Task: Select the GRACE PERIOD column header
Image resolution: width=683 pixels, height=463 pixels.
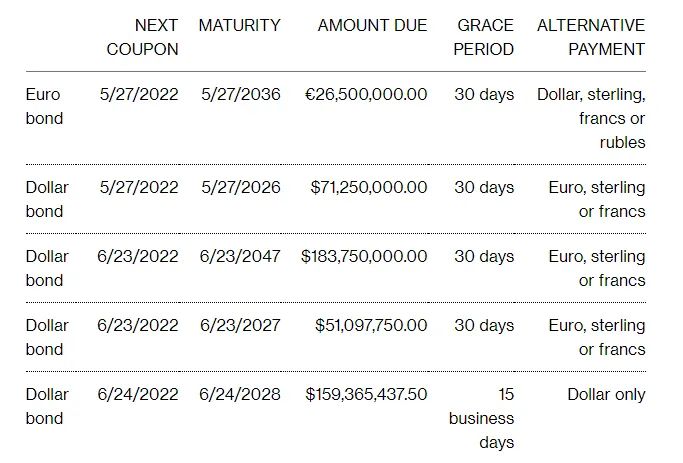Action: click(484, 37)
